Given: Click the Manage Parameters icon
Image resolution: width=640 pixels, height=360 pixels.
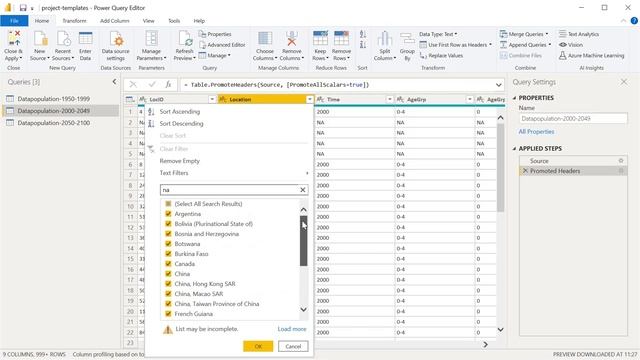Looking at the screenshot, I should tap(151, 39).
